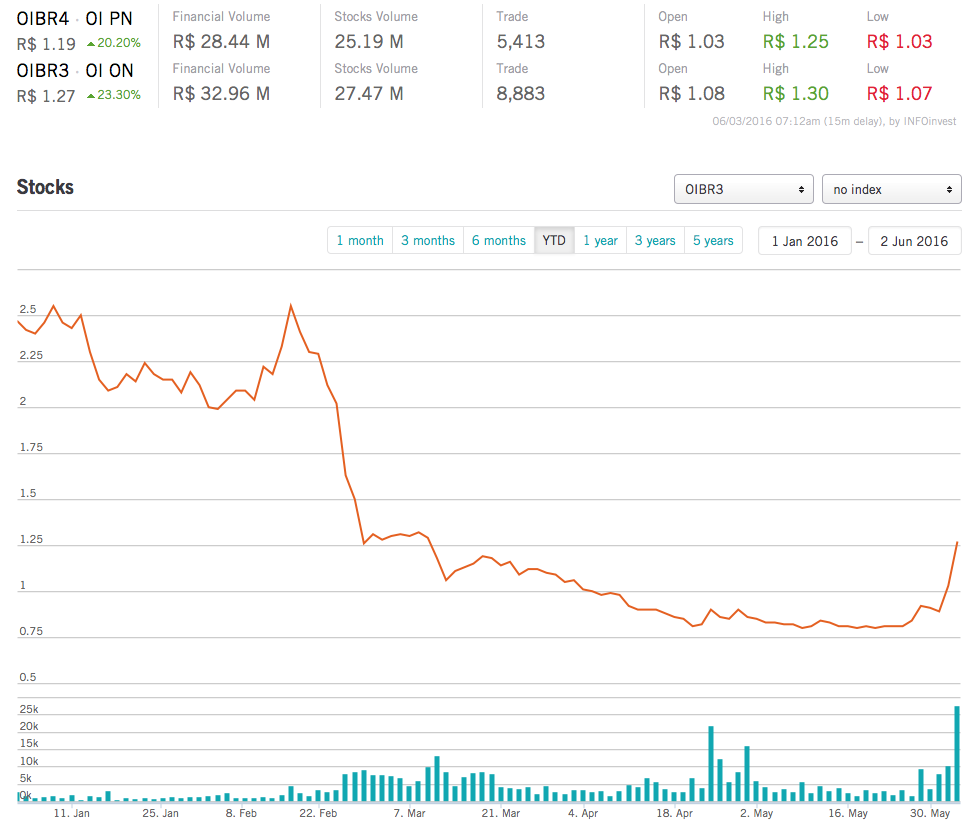Select the 1 month range
This screenshot has height=829, width=975.
pos(360,240)
